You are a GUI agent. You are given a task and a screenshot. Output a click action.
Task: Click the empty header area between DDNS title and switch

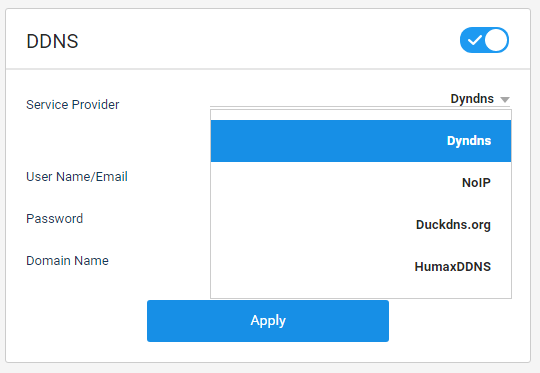[x=269, y=40]
